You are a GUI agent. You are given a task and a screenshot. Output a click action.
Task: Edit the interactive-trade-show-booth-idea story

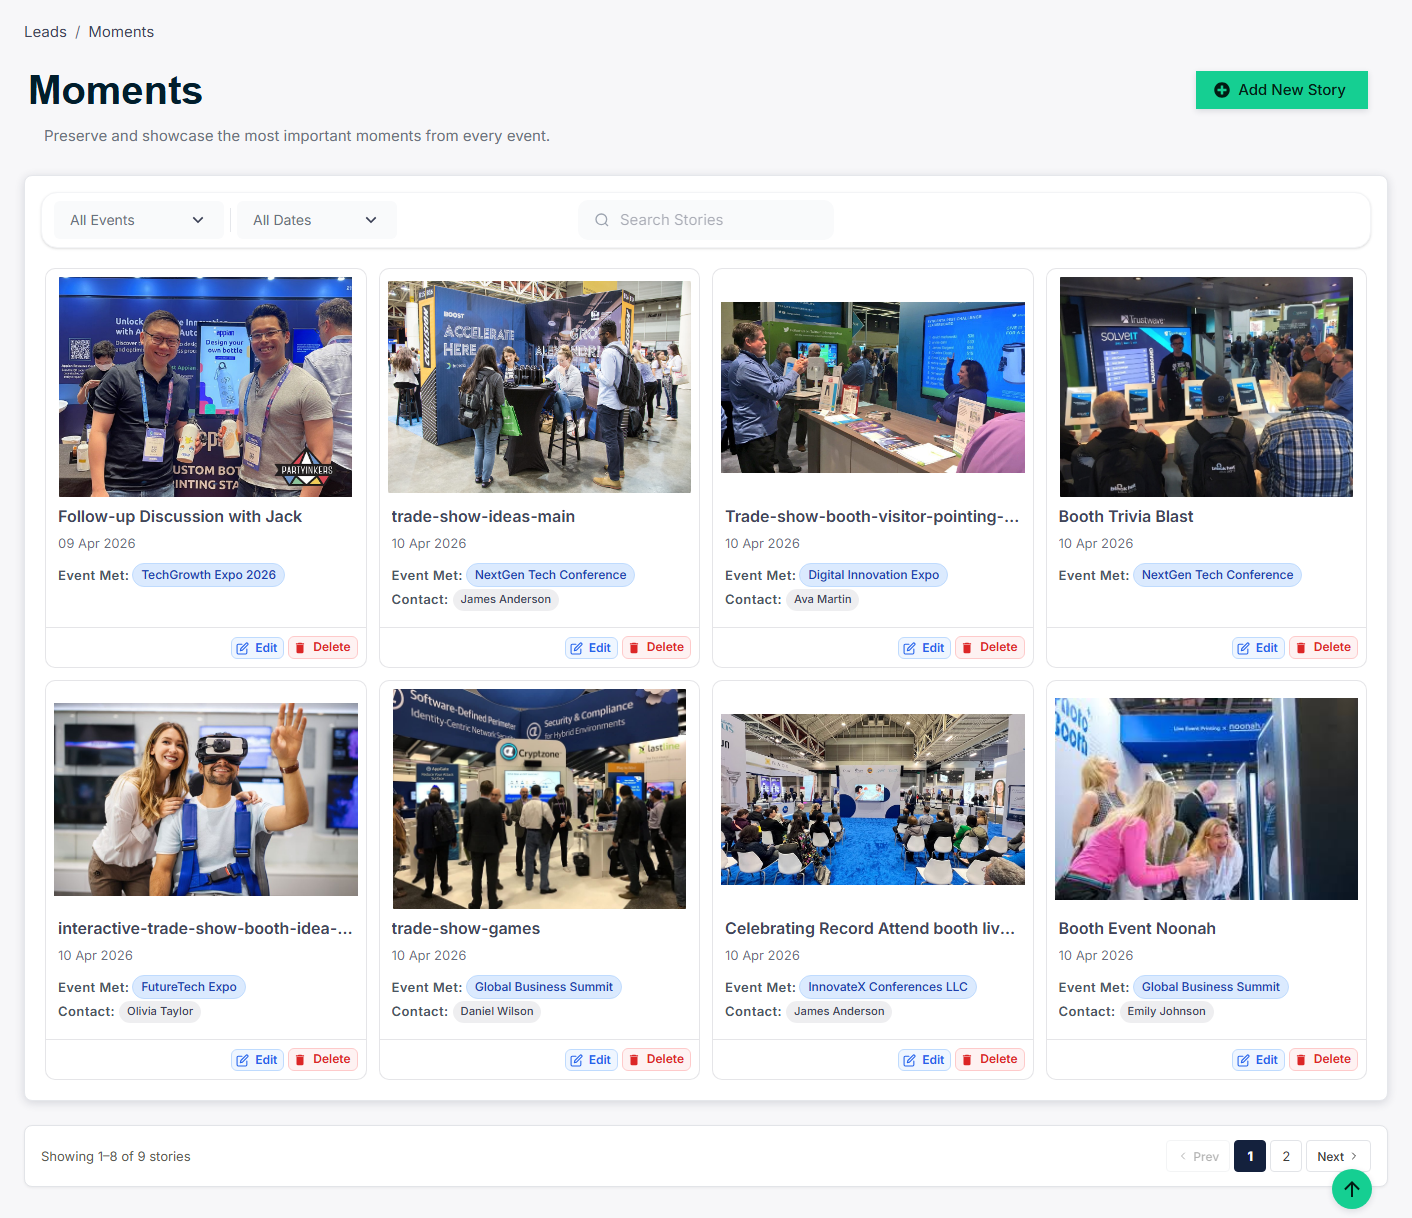click(x=257, y=1060)
